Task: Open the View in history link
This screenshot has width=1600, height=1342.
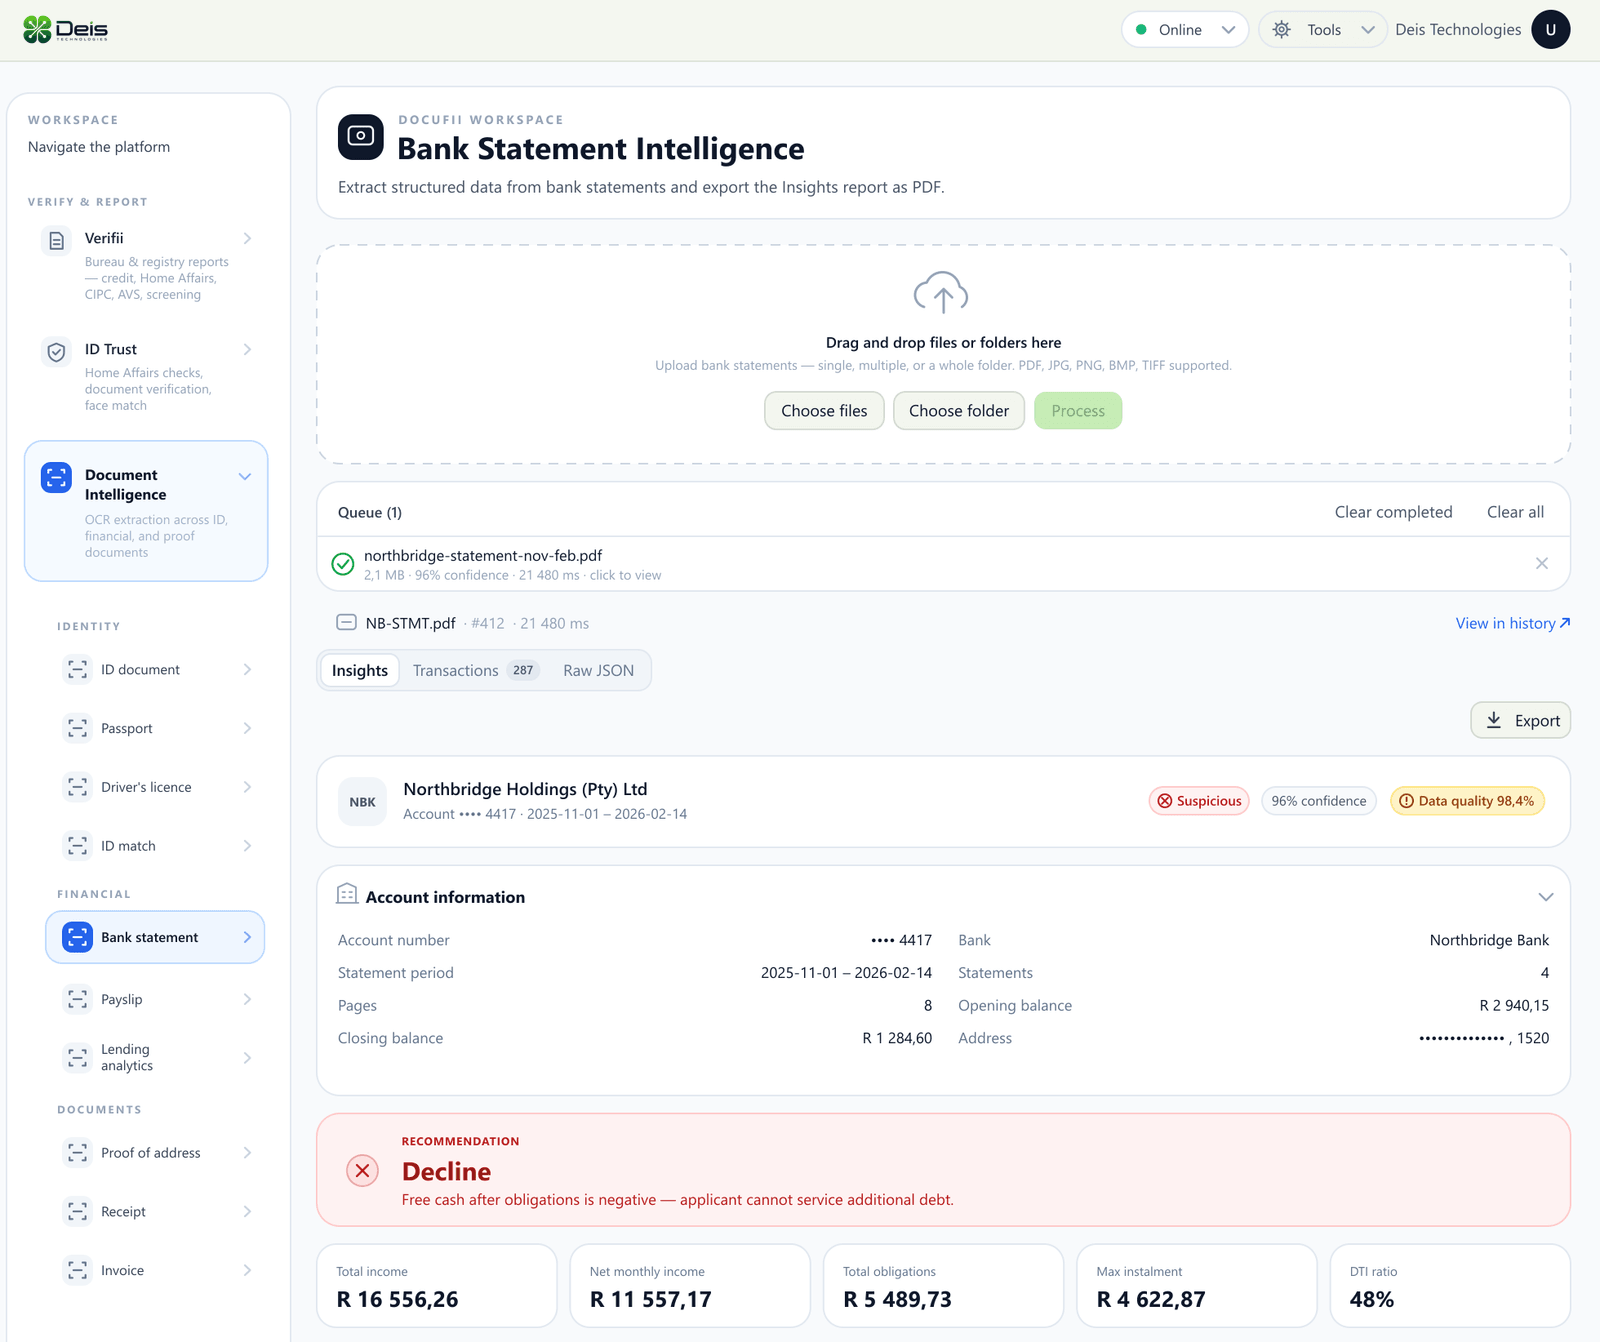Action: [1513, 623]
